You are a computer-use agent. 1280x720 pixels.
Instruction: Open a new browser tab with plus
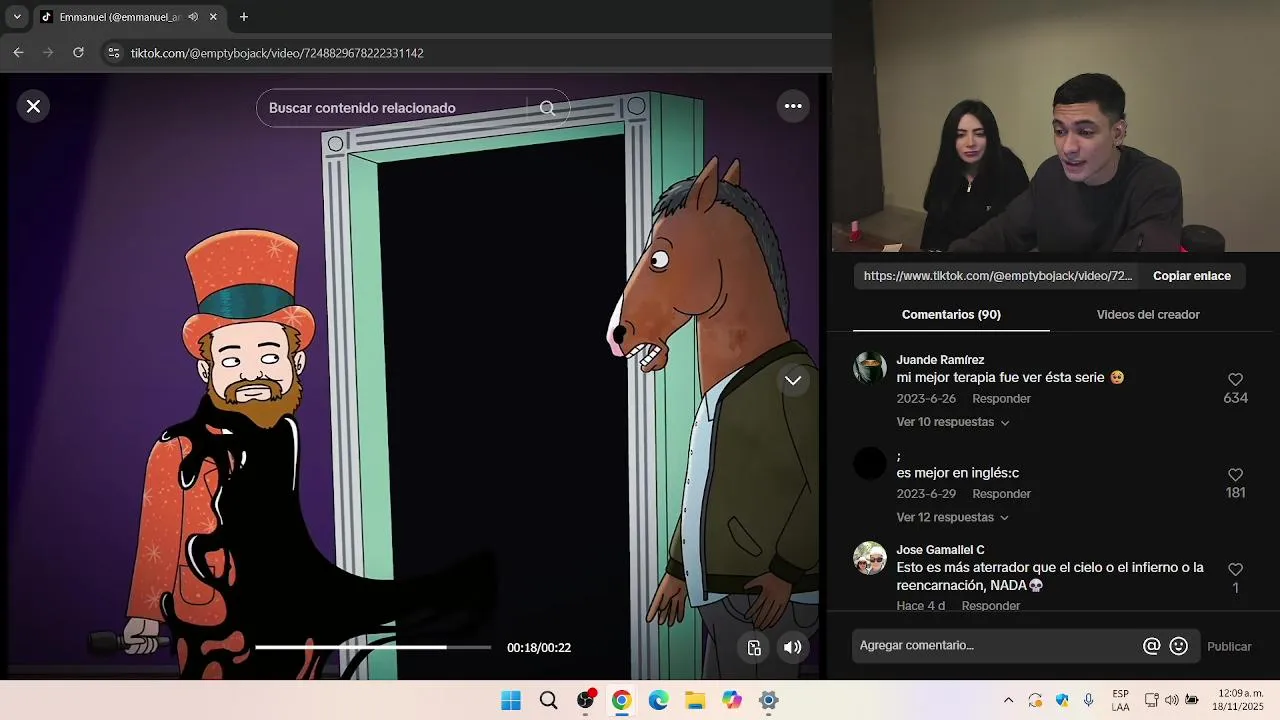coord(243,17)
